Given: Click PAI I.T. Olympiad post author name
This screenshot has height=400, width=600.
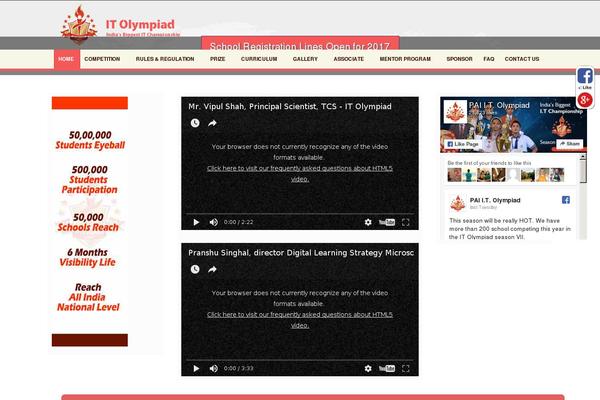Looking at the screenshot, I should pos(495,200).
